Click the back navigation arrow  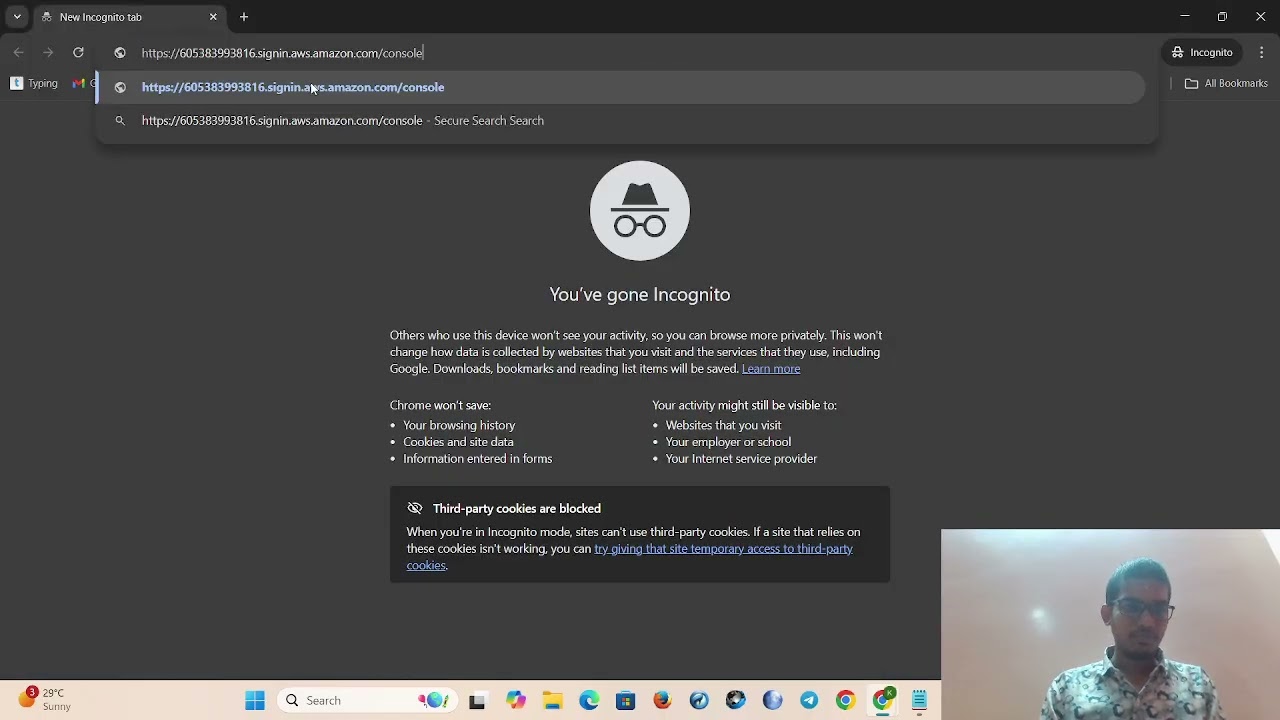(x=19, y=53)
